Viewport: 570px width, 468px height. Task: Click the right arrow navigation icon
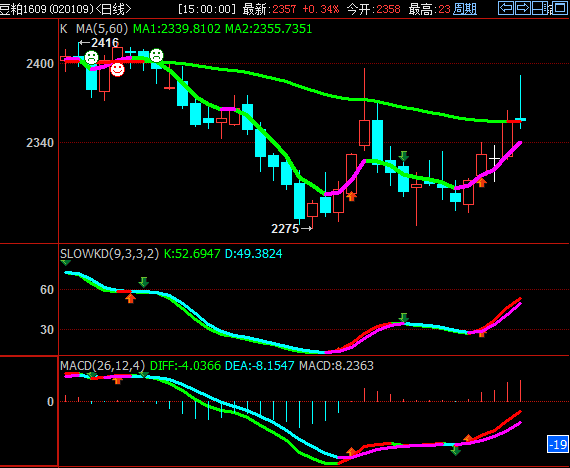(x=523, y=8)
